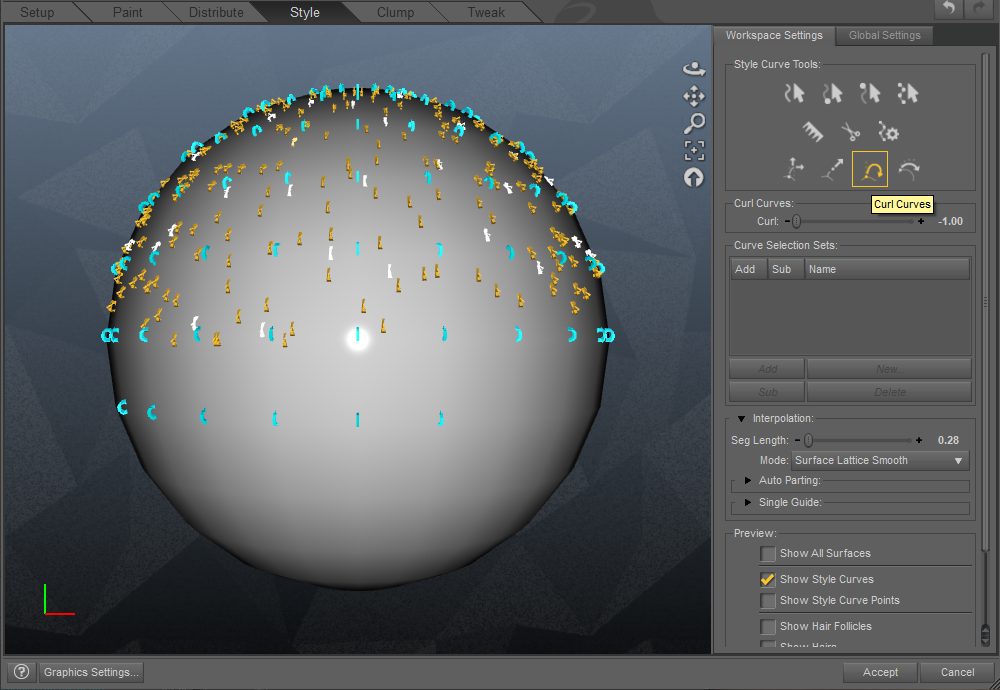1000x690 pixels.
Task: Select the scale curve arrow tool
Action: pos(832,170)
